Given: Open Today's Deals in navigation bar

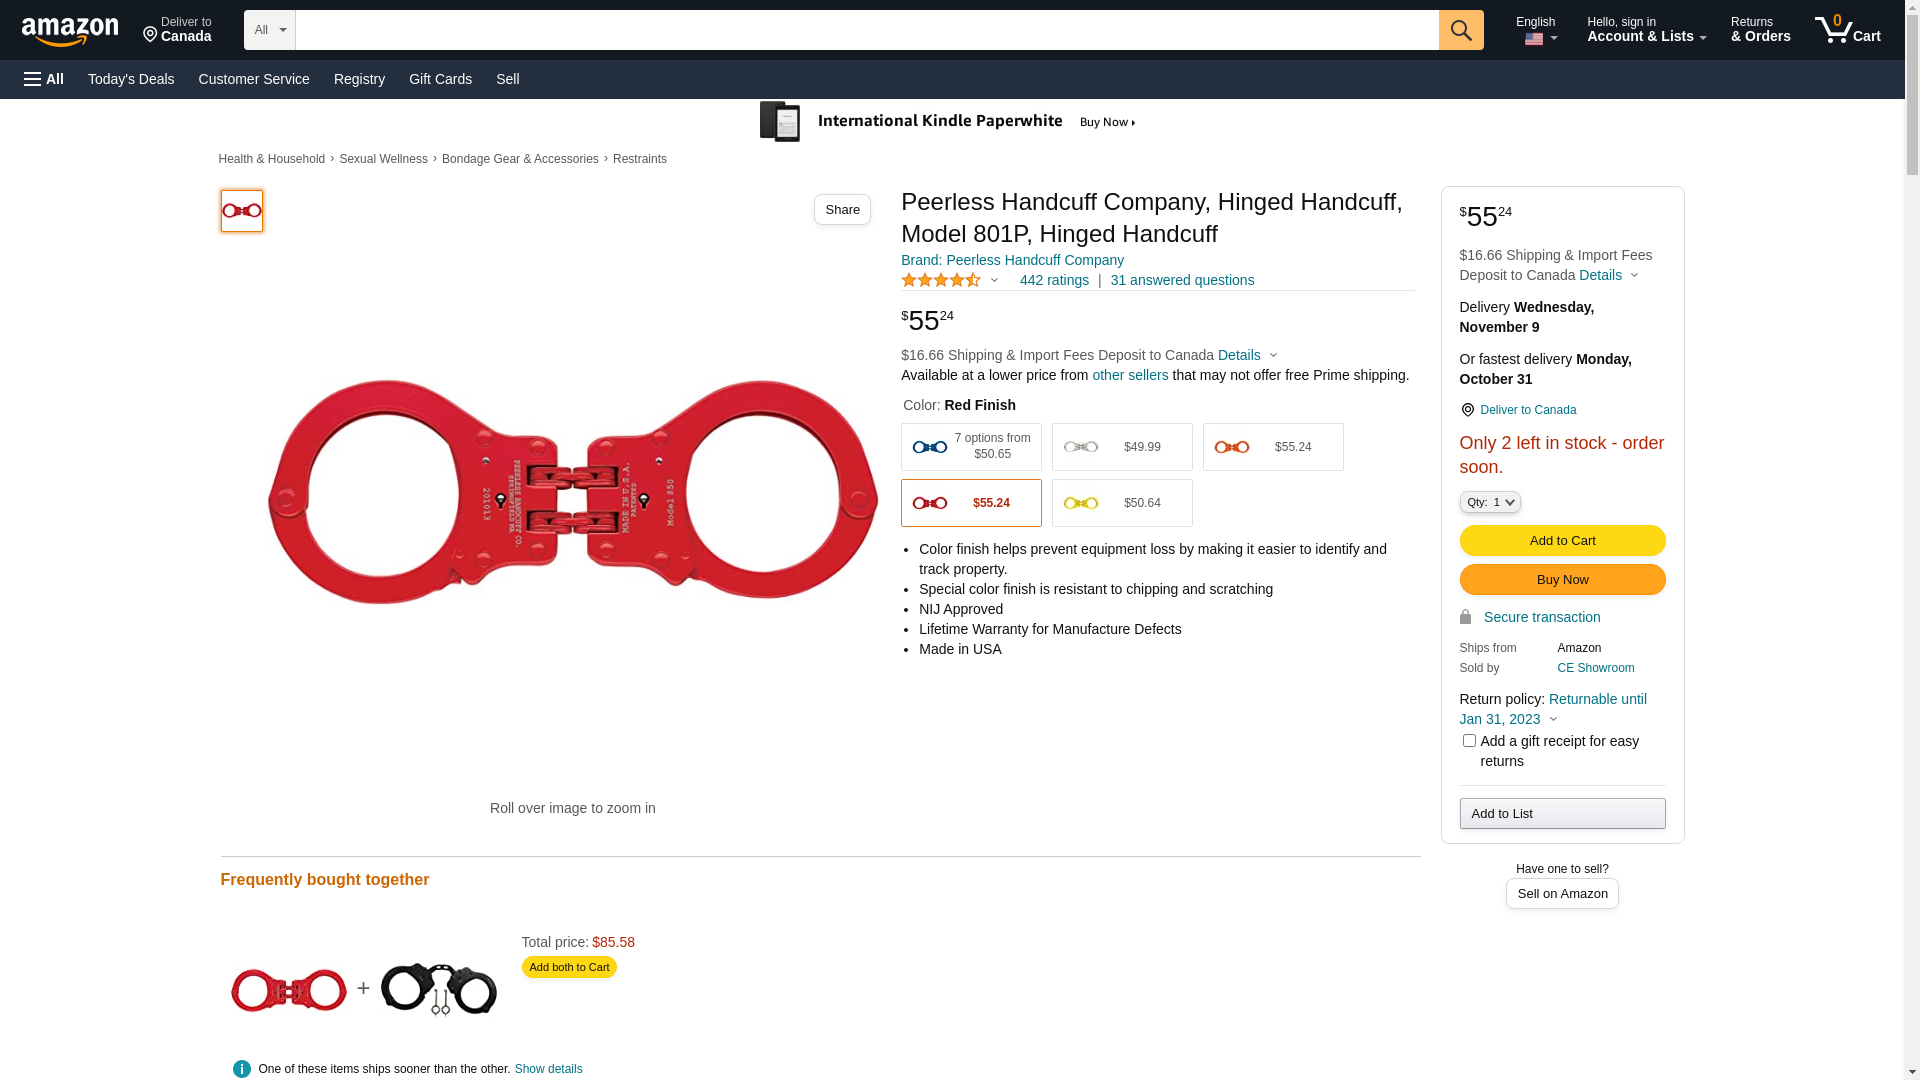Looking at the screenshot, I should coord(131,79).
